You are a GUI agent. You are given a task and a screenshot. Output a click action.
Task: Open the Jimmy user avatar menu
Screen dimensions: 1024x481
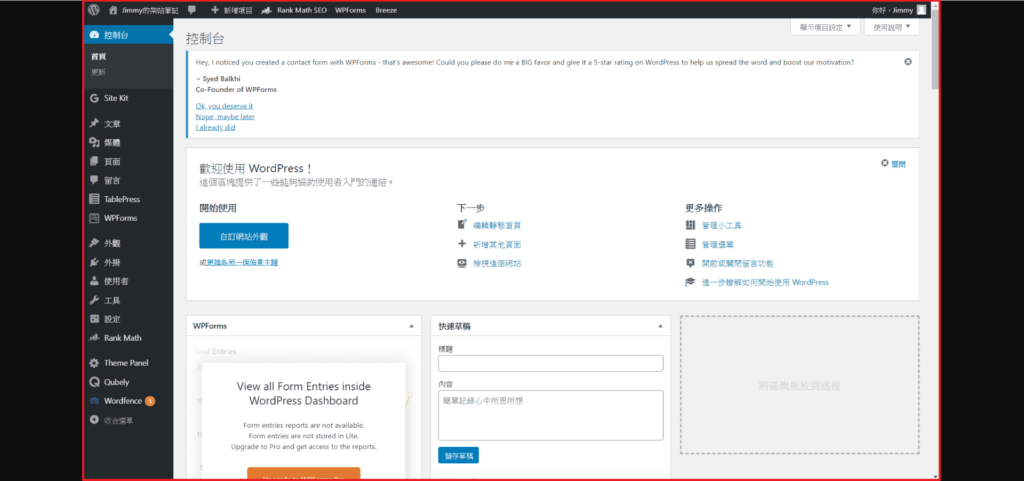coord(921,10)
